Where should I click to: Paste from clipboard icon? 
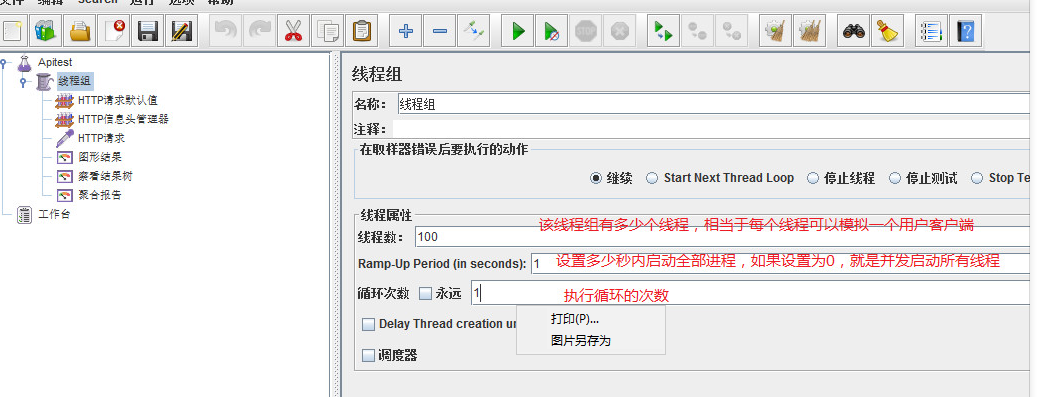tap(361, 31)
